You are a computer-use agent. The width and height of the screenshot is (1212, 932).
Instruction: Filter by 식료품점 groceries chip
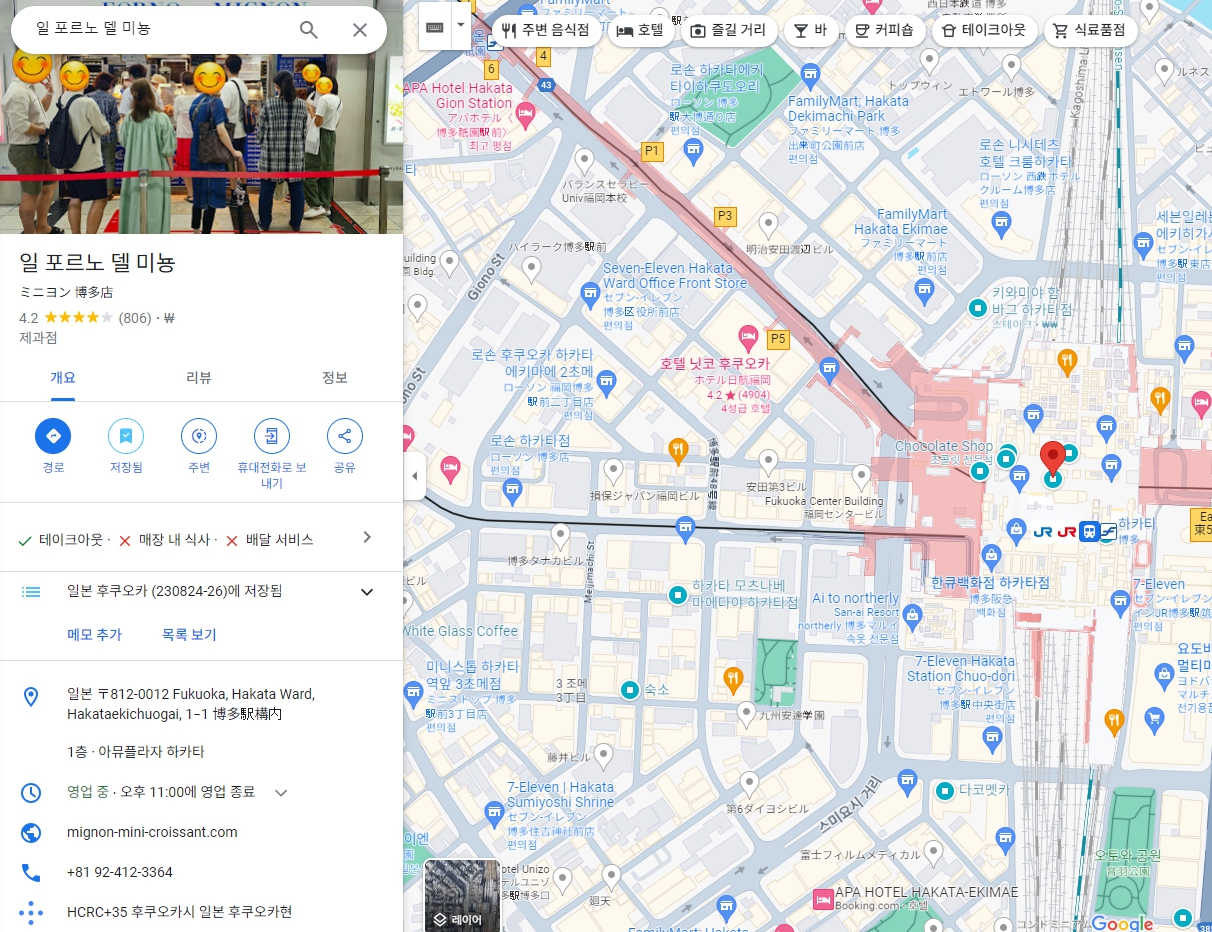[1090, 30]
